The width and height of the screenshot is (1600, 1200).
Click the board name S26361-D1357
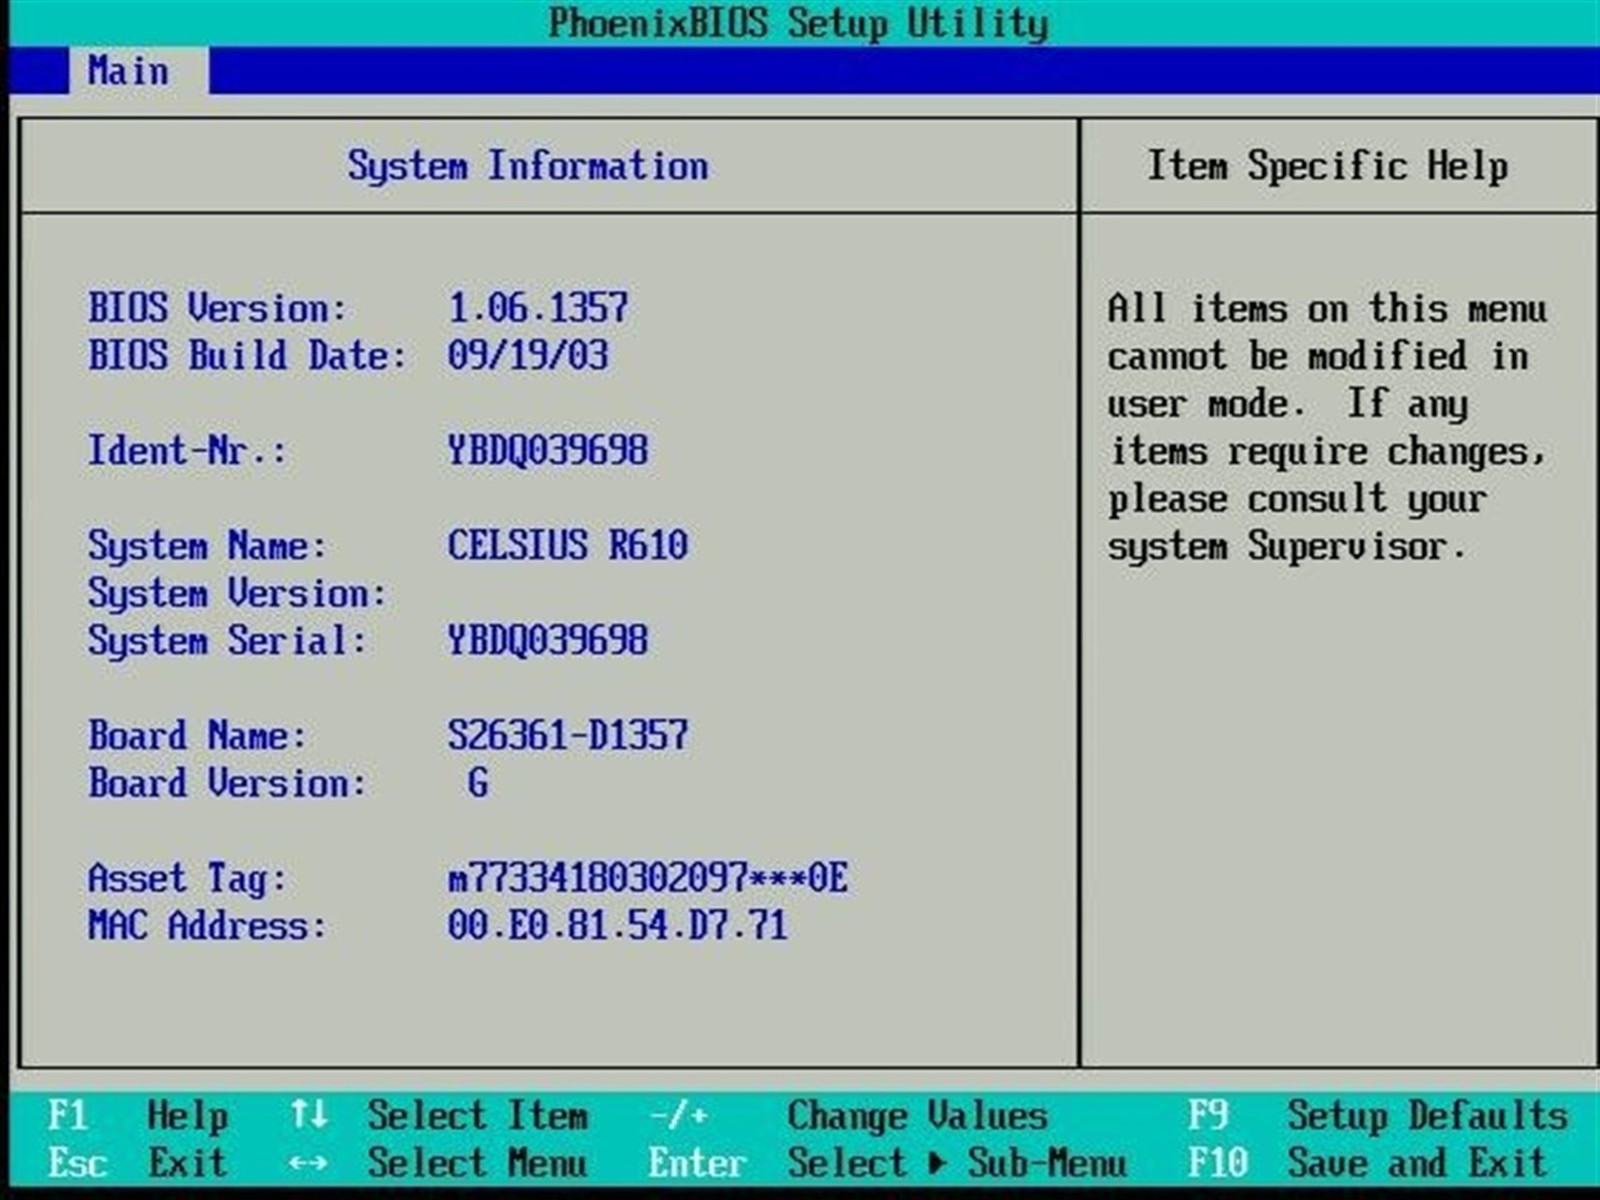point(568,735)
